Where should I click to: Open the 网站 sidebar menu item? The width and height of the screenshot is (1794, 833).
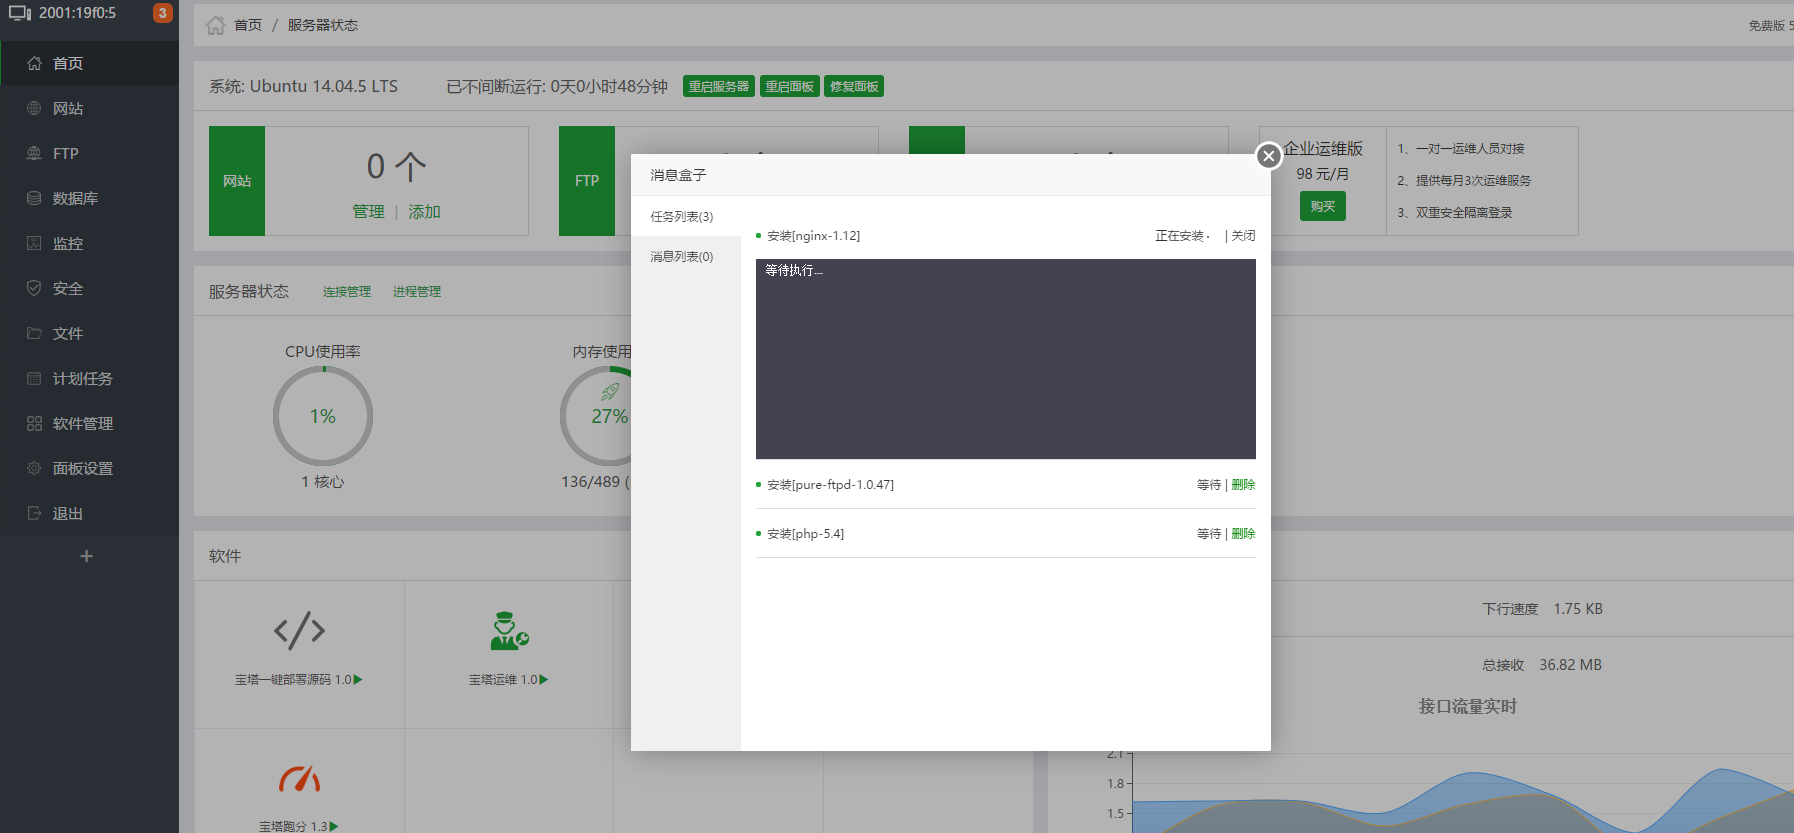point(67,108)
